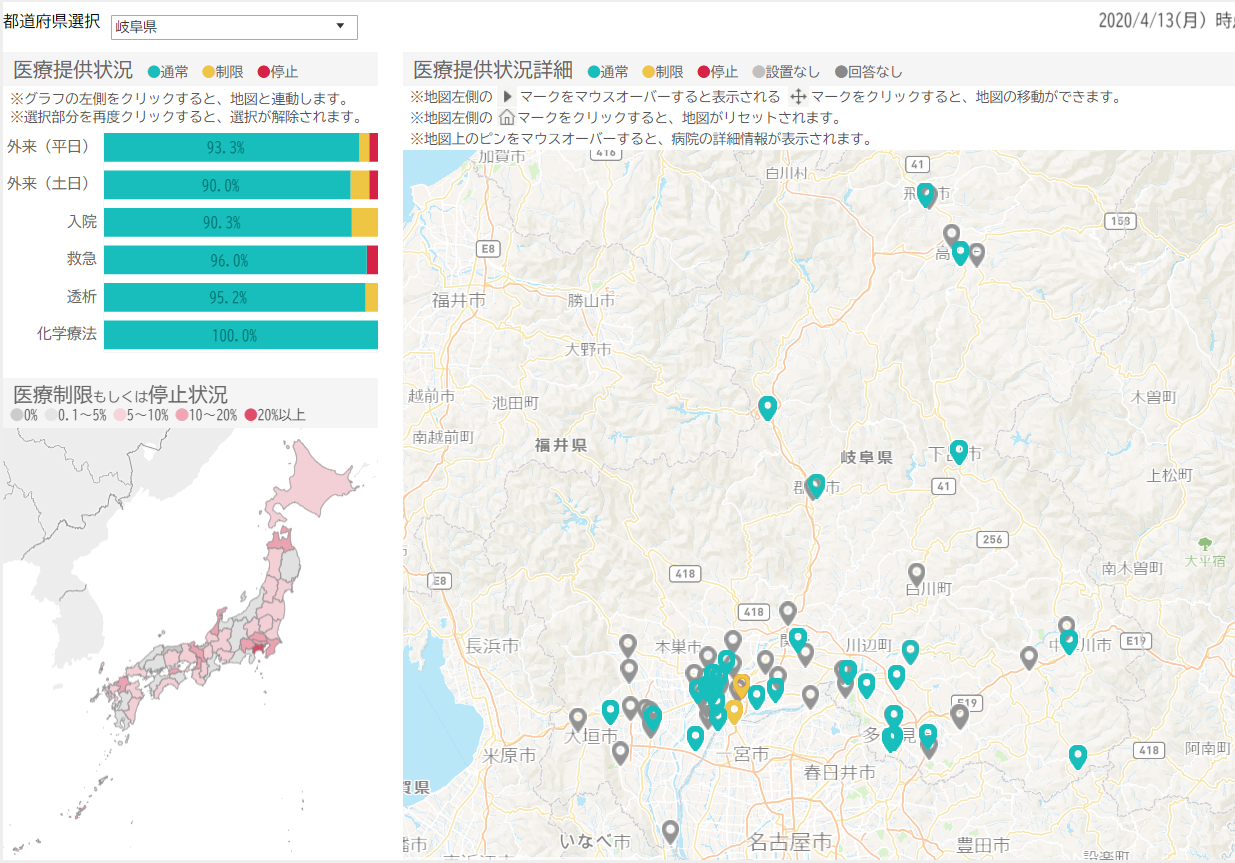Select the yellow 制限 segment of 入院 bar
This screenshot has height=863, width=1235.
pos(364,222)
